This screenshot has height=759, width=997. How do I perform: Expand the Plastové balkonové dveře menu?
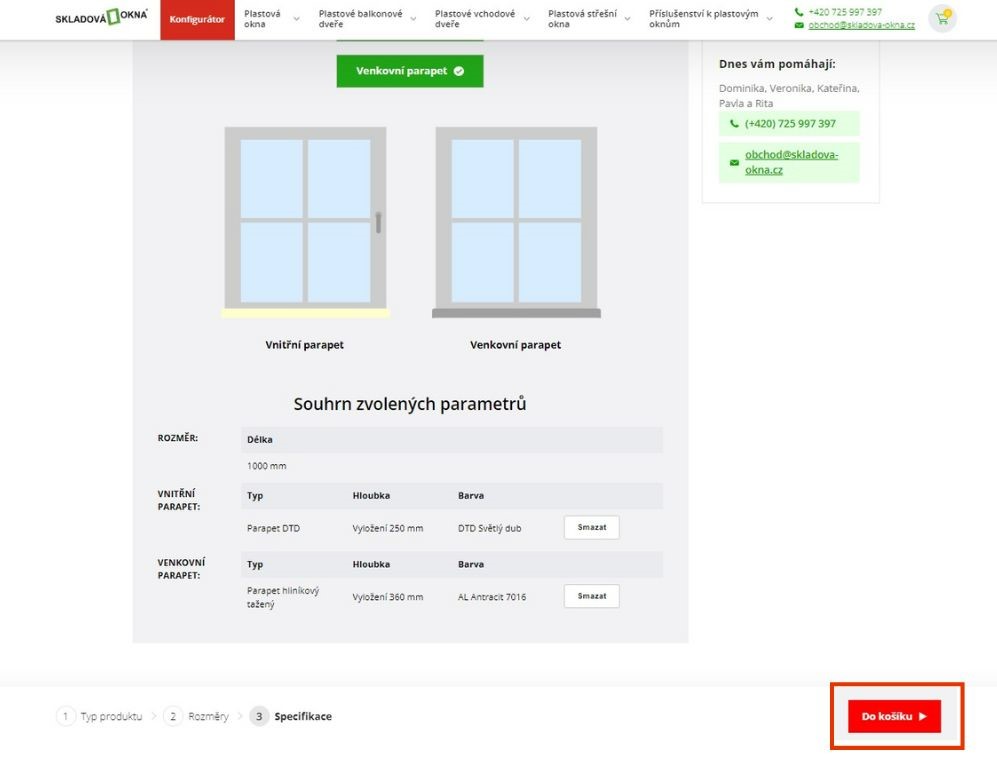click(x=366, y=19)
